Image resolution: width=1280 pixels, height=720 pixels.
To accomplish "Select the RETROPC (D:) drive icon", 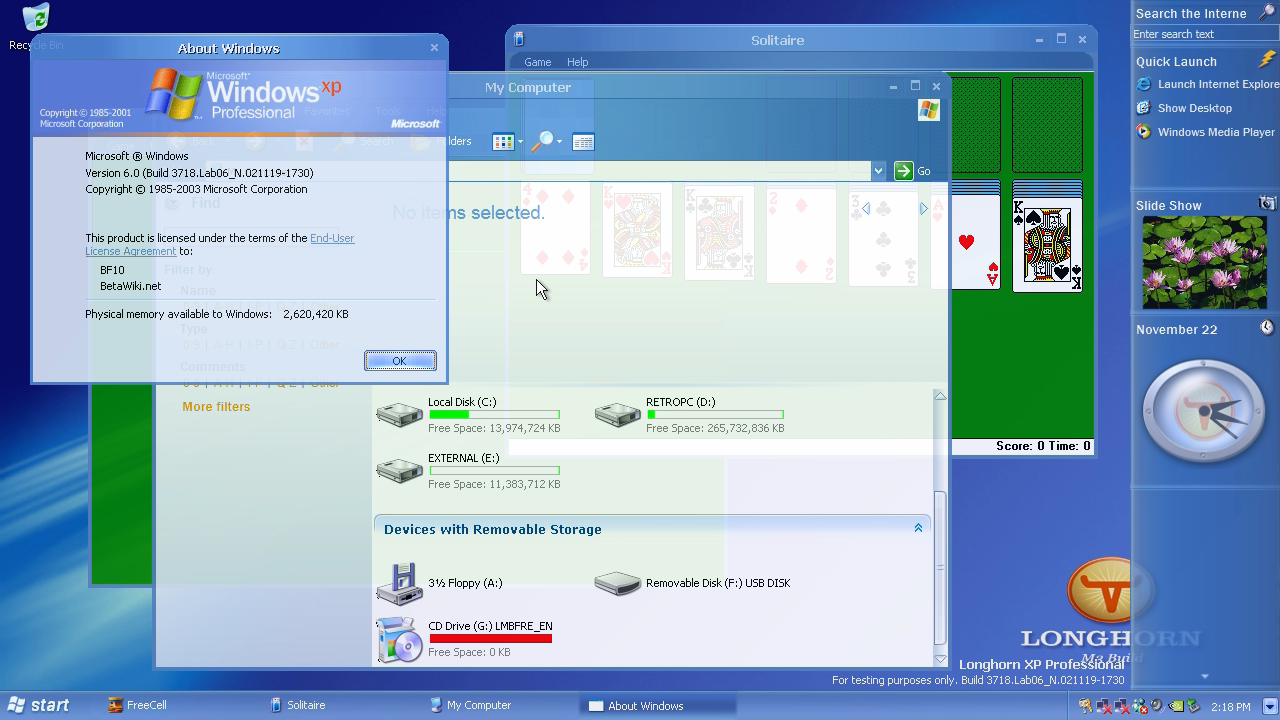I will click(x=617, y=414).
